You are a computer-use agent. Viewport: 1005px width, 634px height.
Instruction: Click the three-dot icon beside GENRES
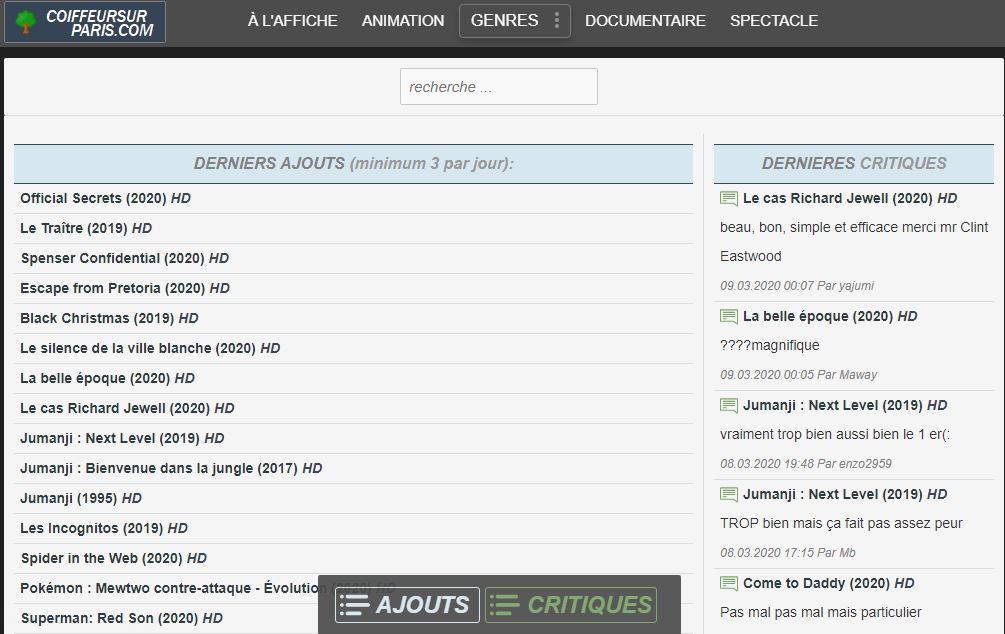click(x=557, y=21)
